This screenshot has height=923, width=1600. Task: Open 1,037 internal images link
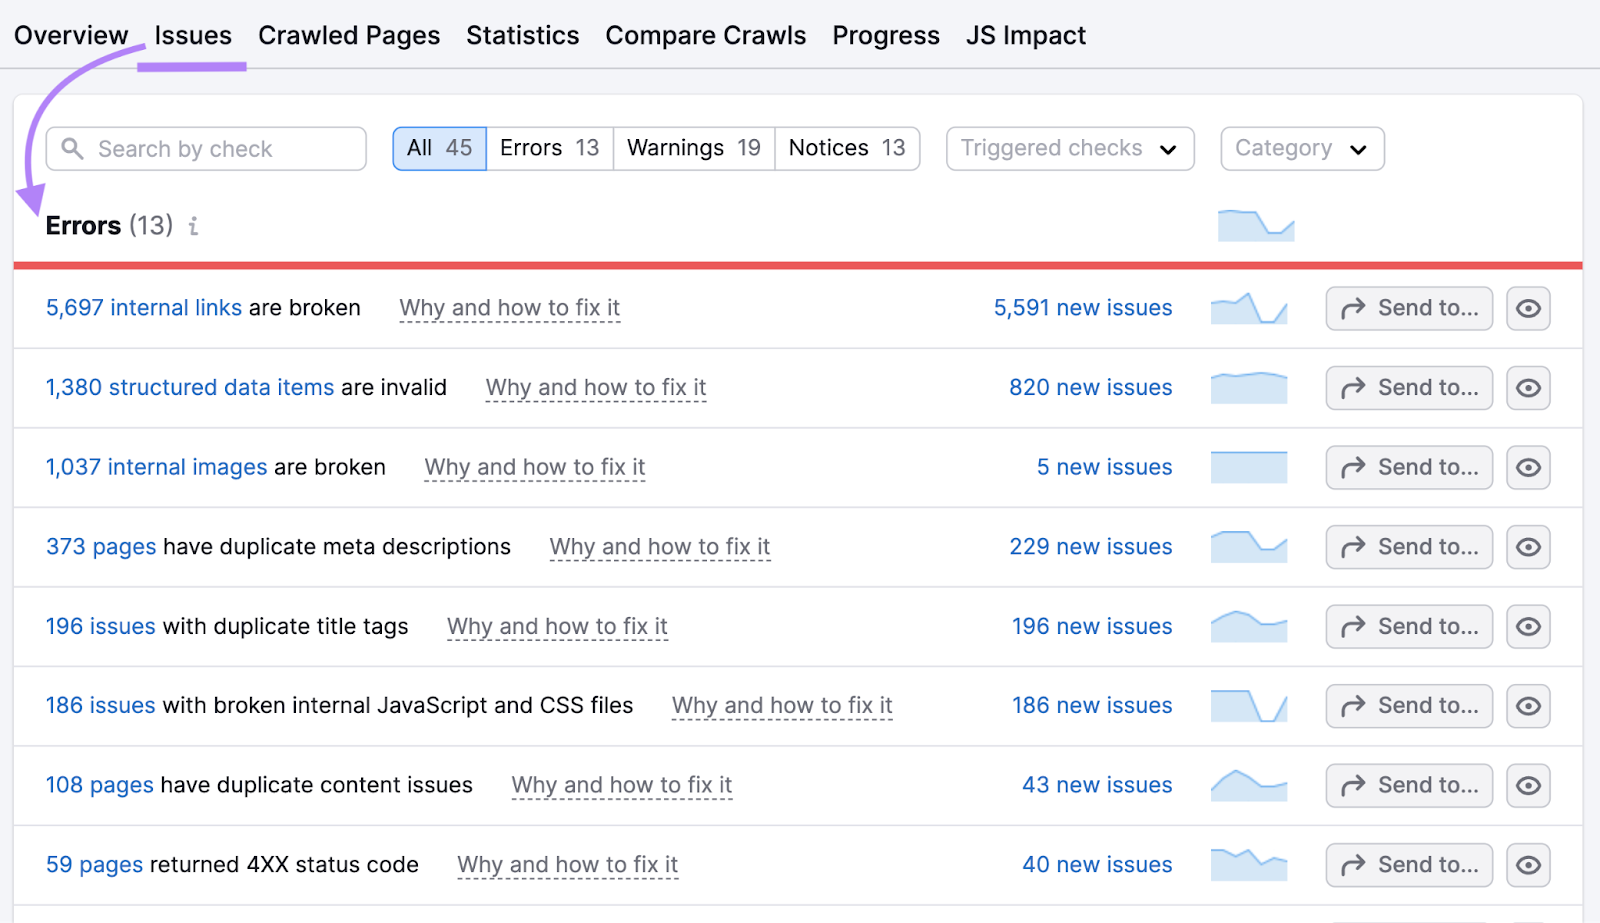(157, 467)
